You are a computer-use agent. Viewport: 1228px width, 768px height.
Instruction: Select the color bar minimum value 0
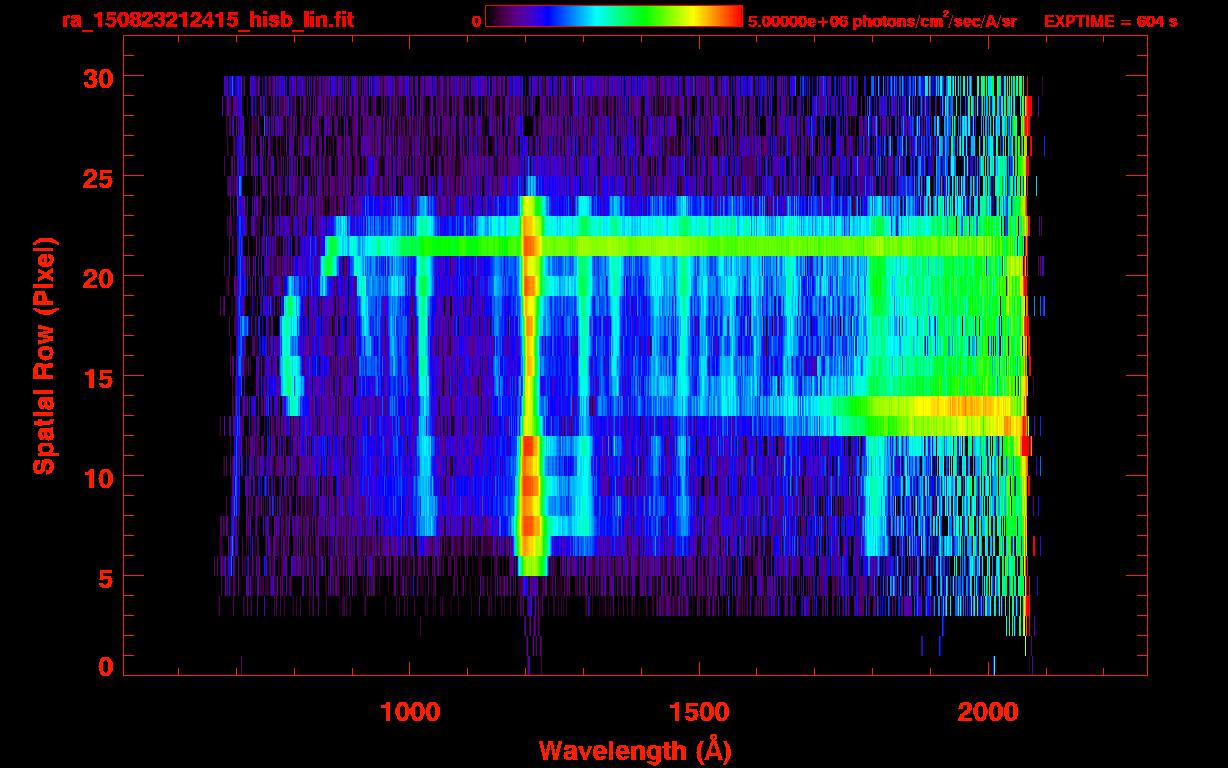476,21
